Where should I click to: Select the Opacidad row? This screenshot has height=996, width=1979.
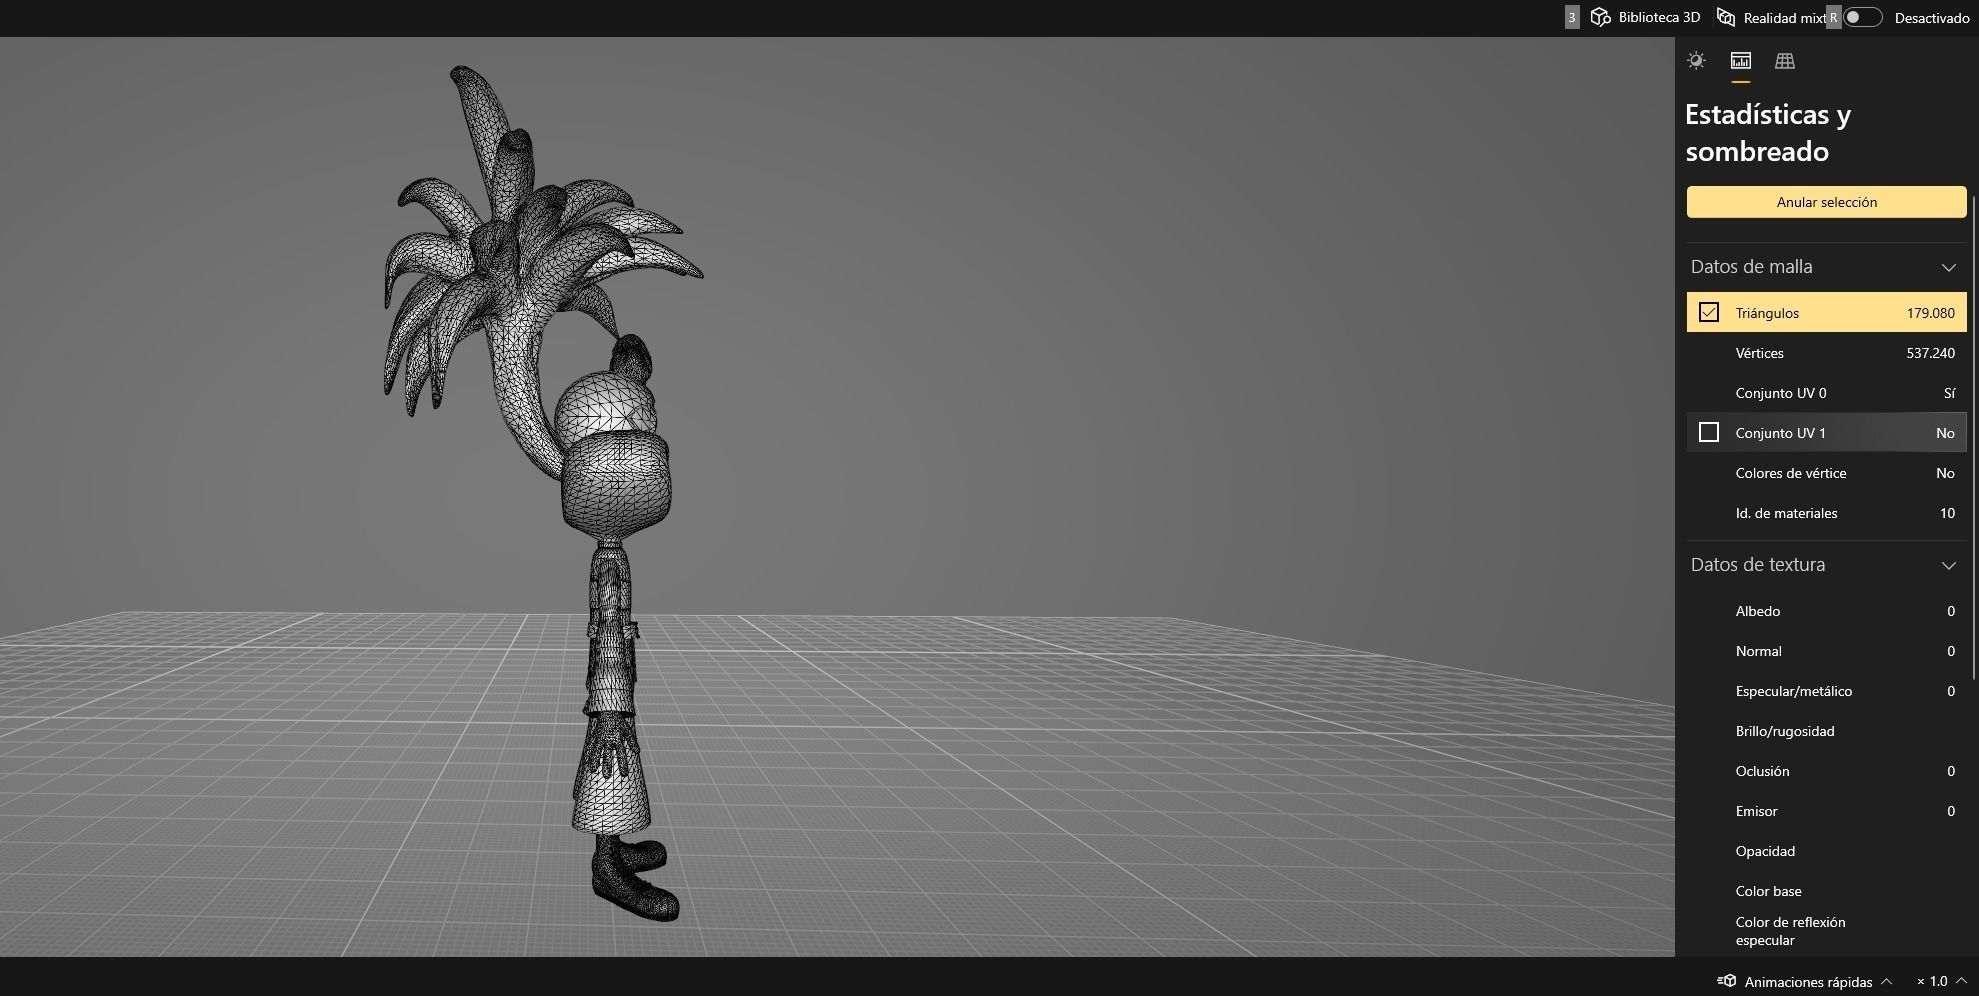click(1826, 851)
